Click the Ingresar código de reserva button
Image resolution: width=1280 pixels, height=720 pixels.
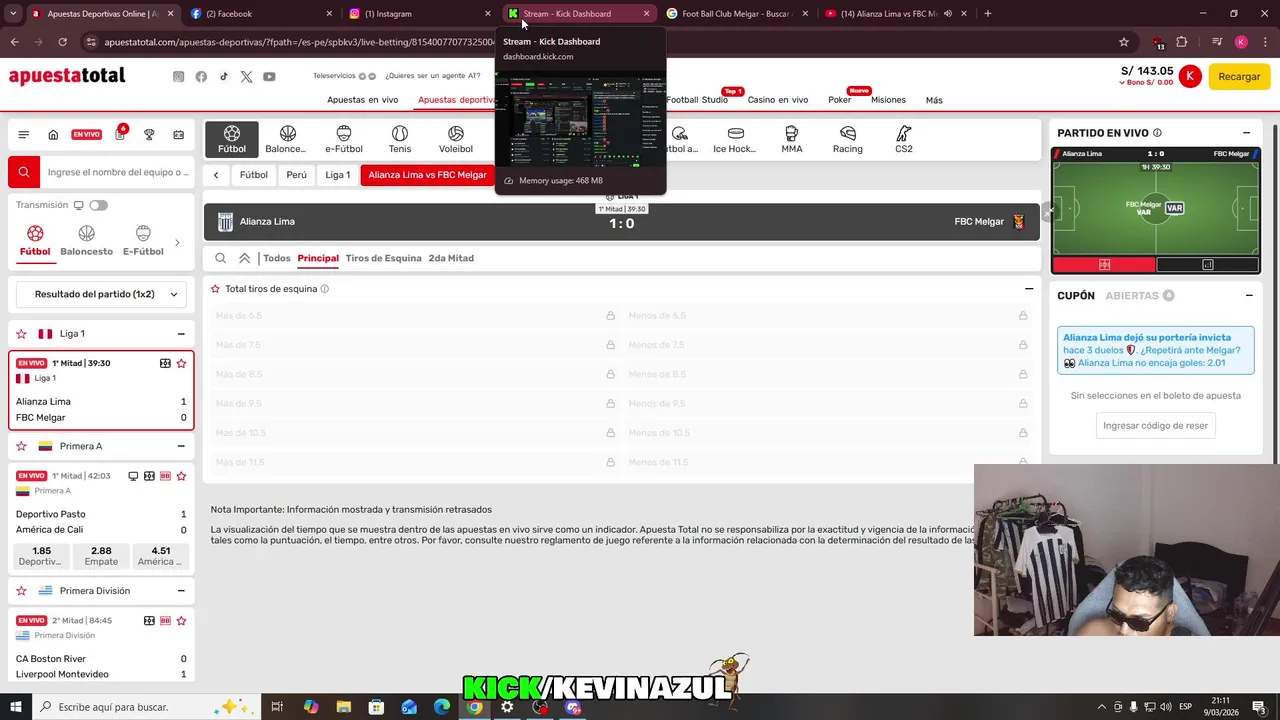click(1155, 425)
